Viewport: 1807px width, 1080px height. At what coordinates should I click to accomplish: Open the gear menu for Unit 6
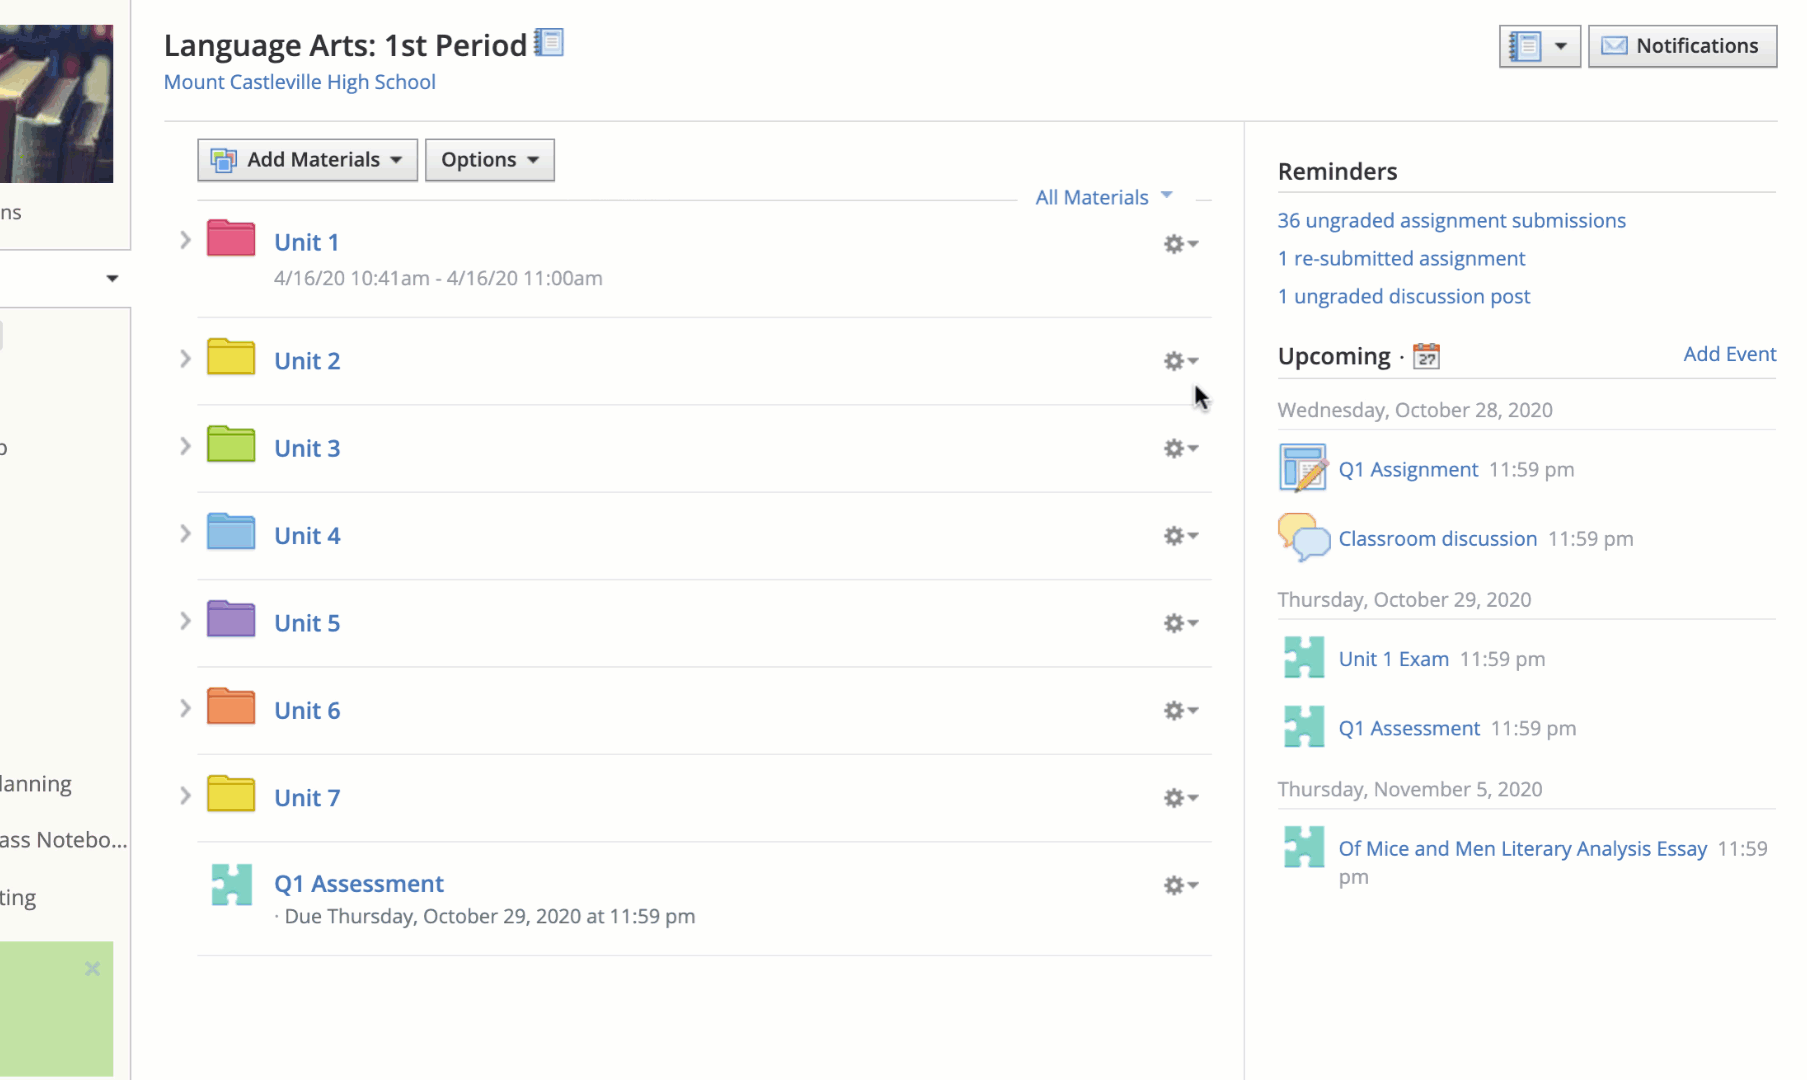(1180, 711)
